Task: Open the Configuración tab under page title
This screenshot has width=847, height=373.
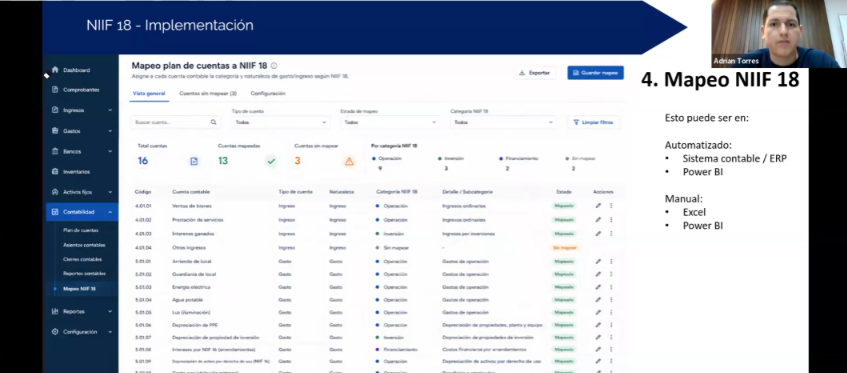Action: (x=268, y=93)
